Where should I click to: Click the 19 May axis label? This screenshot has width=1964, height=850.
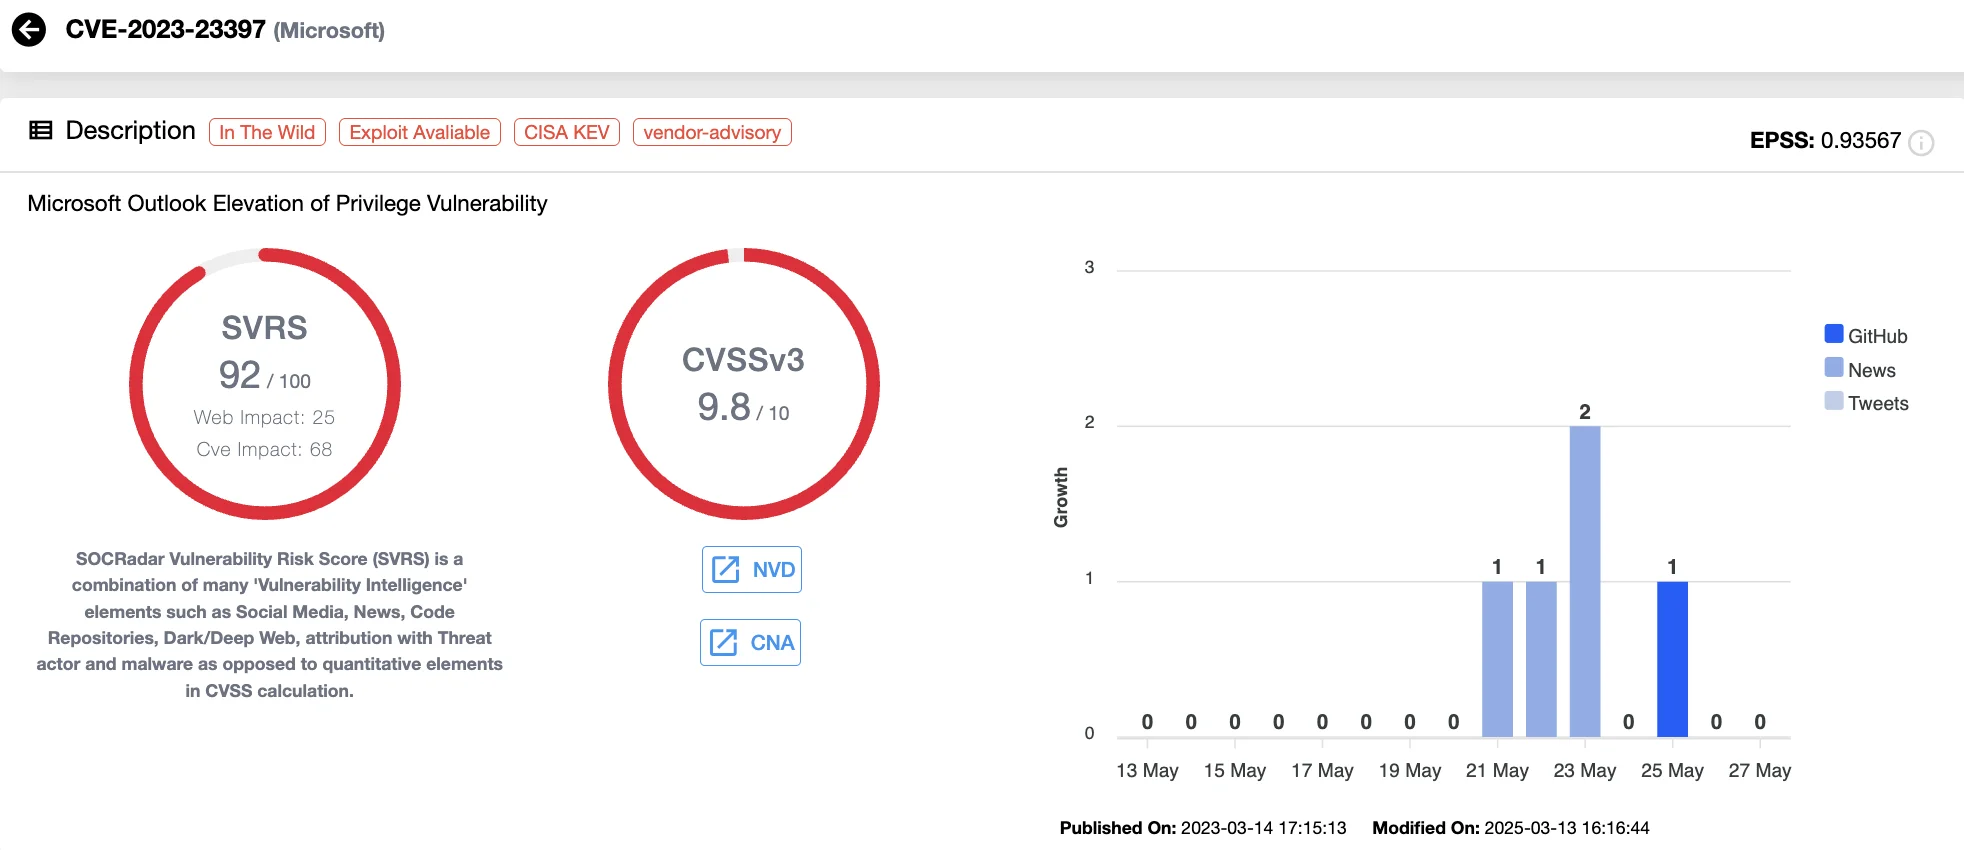pyautogui.click(x=1410, y=771)
